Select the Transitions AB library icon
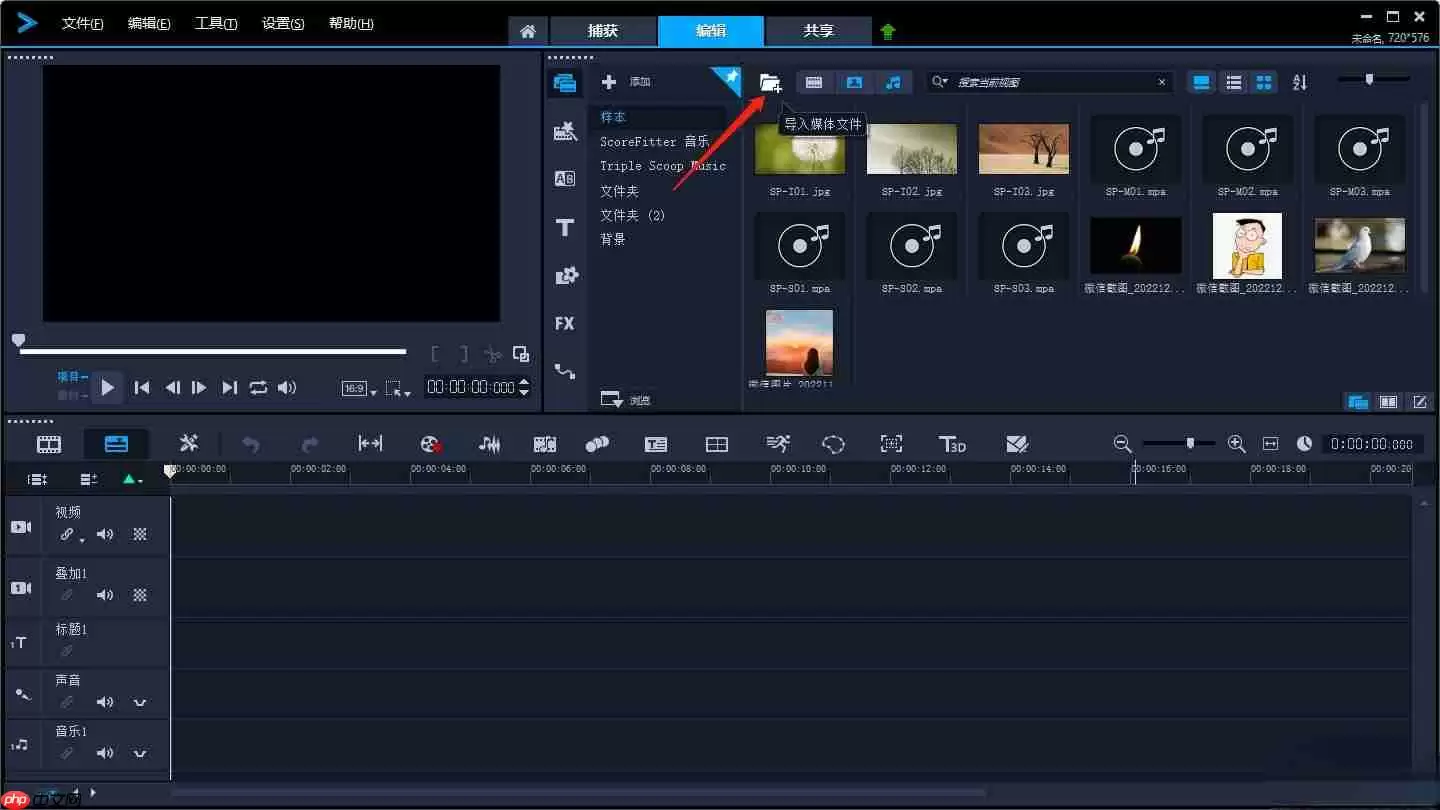Screen dimensions: 1440x810 [565, 179]
